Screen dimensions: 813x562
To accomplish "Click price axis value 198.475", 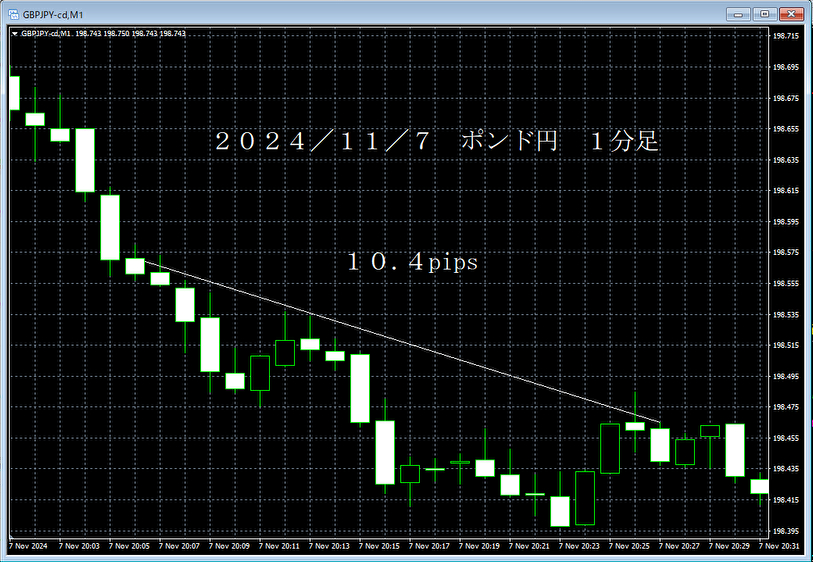I will tap(786, 407).
